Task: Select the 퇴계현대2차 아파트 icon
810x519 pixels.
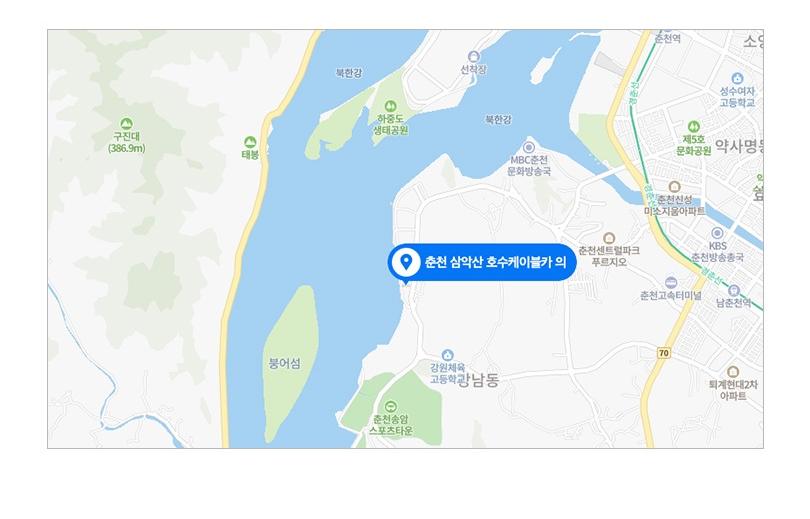Action: (733, 372)
